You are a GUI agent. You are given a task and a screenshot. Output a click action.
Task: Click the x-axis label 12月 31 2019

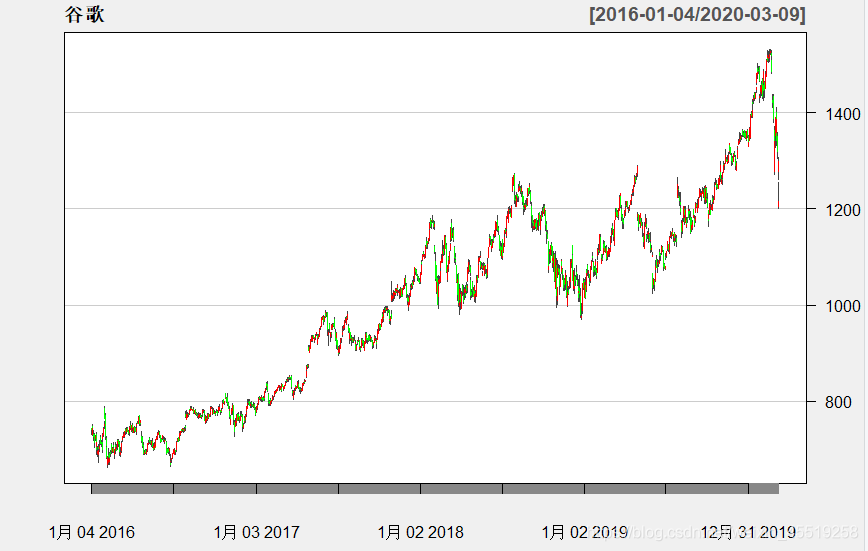pos(748,532)
